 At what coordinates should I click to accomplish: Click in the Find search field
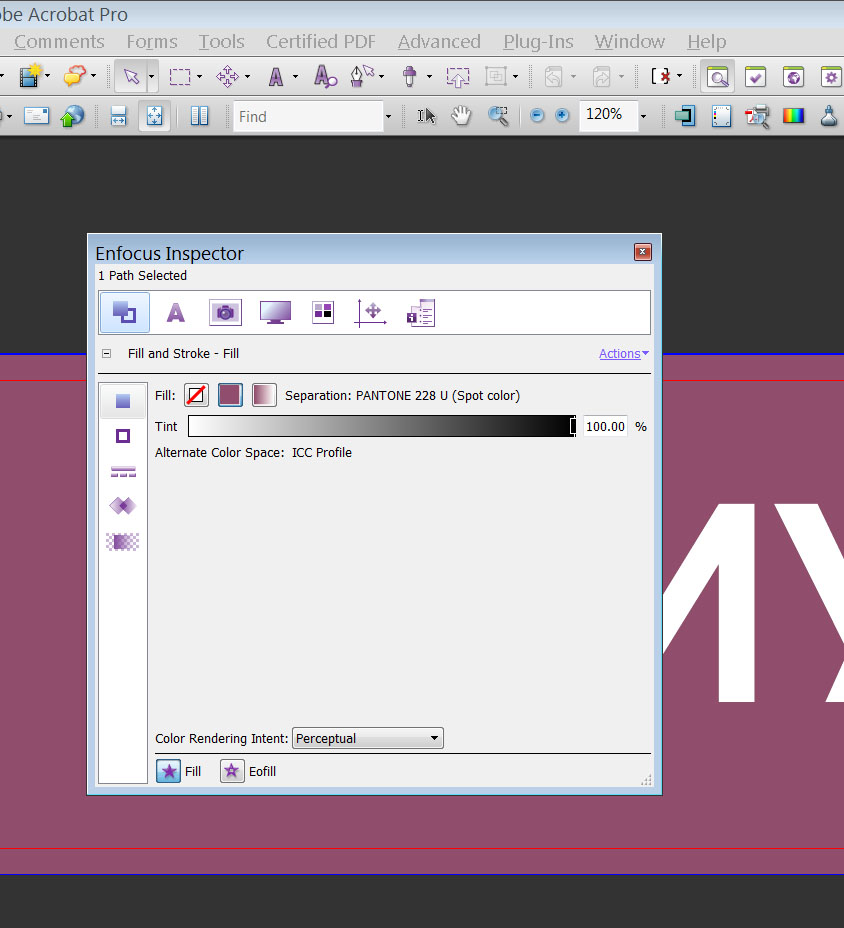[x=308, y=116]
